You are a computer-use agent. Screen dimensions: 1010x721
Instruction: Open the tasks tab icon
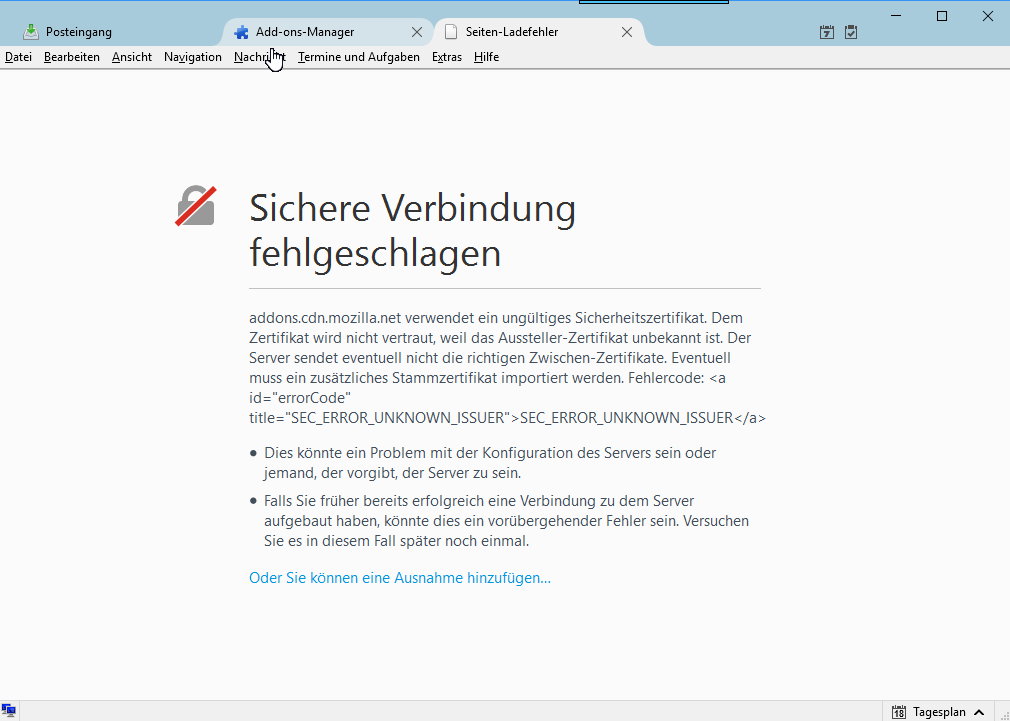coord(851,32)
